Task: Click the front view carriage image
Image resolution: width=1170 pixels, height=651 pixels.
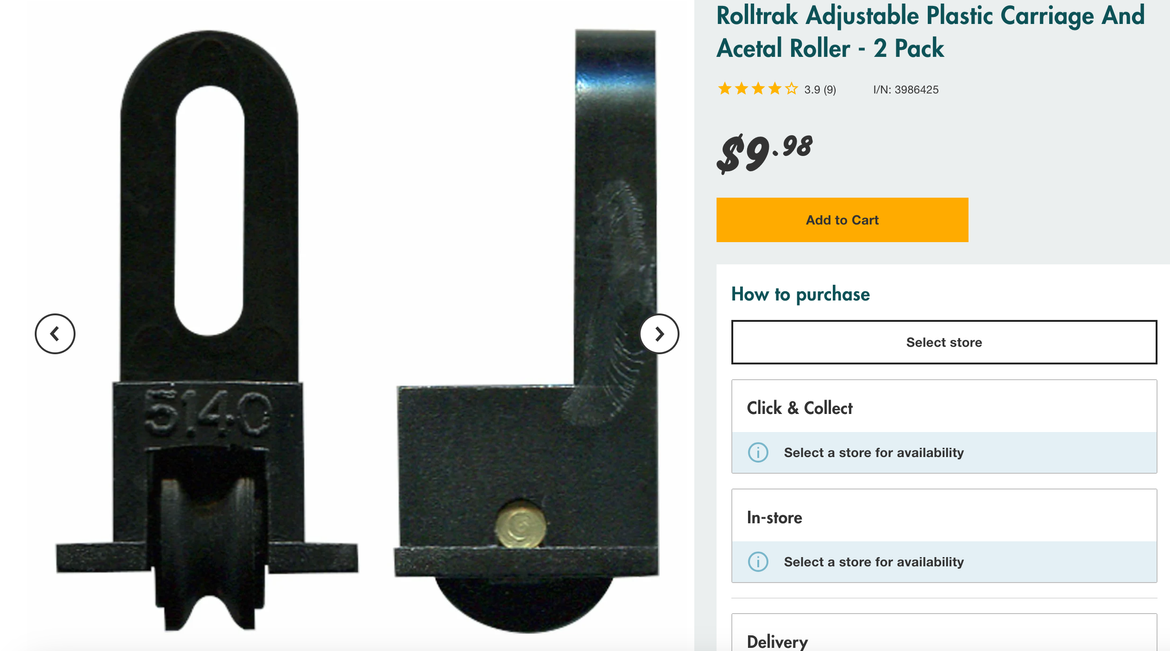Action: (x=207, y=332)
